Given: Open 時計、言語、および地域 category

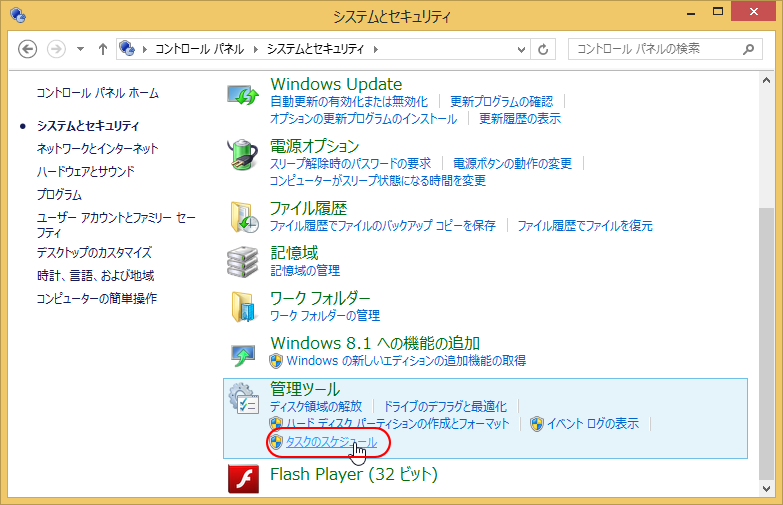Looking at the screenshot, I should tap(95, 276).
